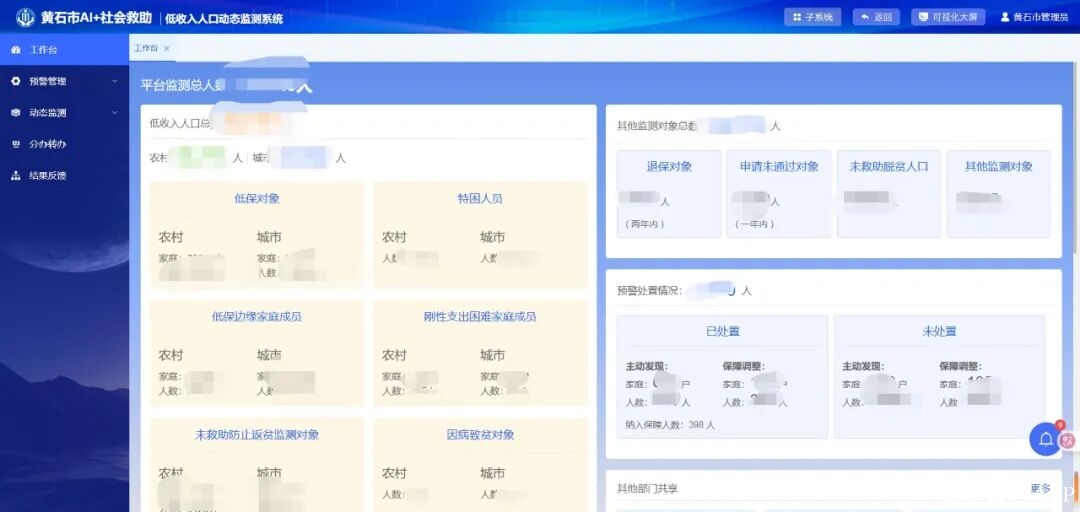The image size is (1080, 512).
Task: Click the 分办转办 sidebar icon
Action: click(x=15, y=144)
